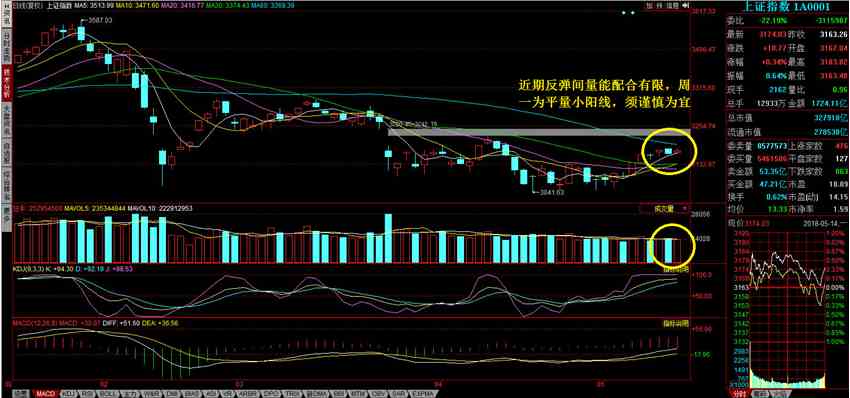Click the MAVOL5 volume average label
Image resolution: width=850 pixels, height=398 pixels.
click(95, 208)
